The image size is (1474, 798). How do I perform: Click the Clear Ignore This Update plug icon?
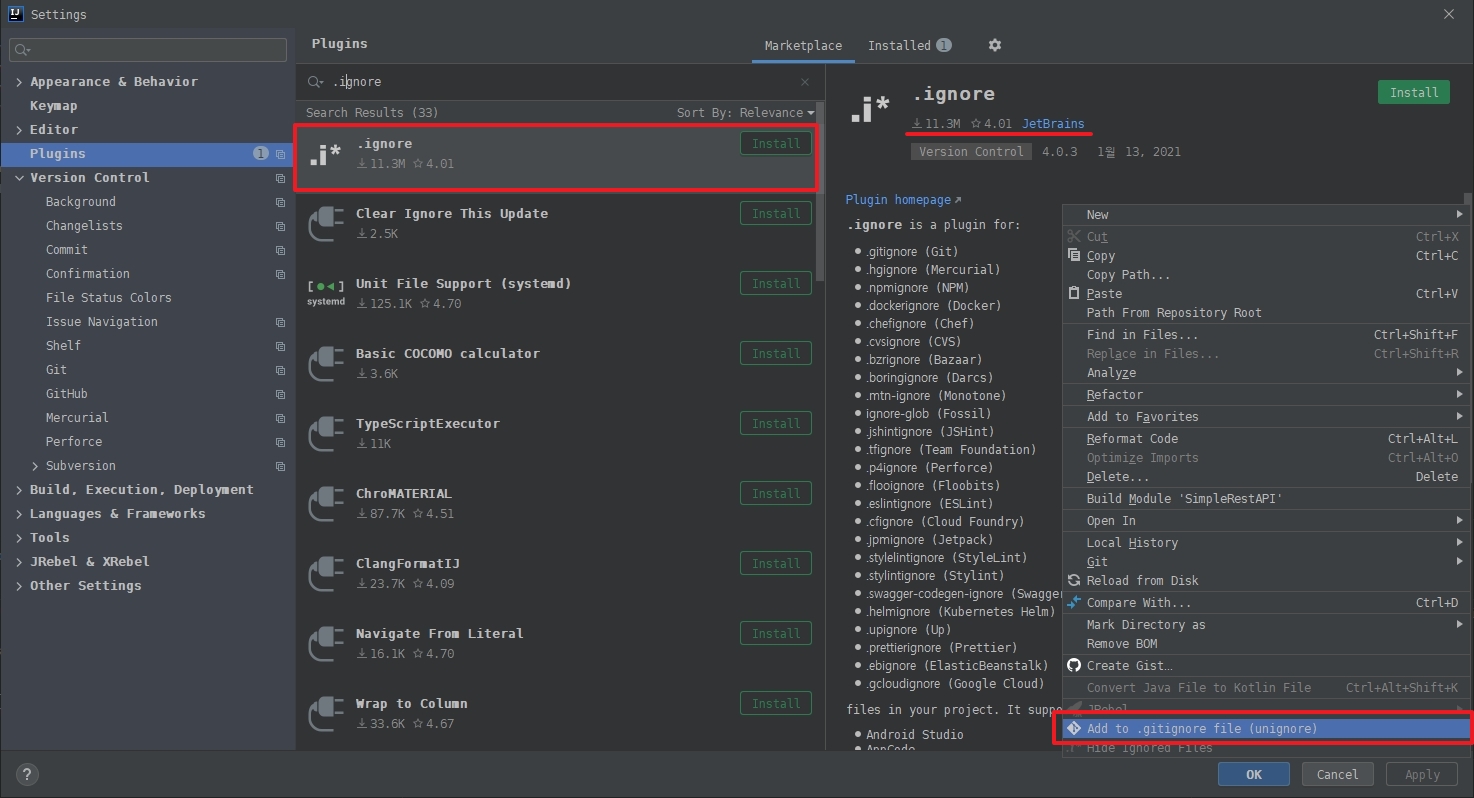pyautogui.click(x=325, y=223)
